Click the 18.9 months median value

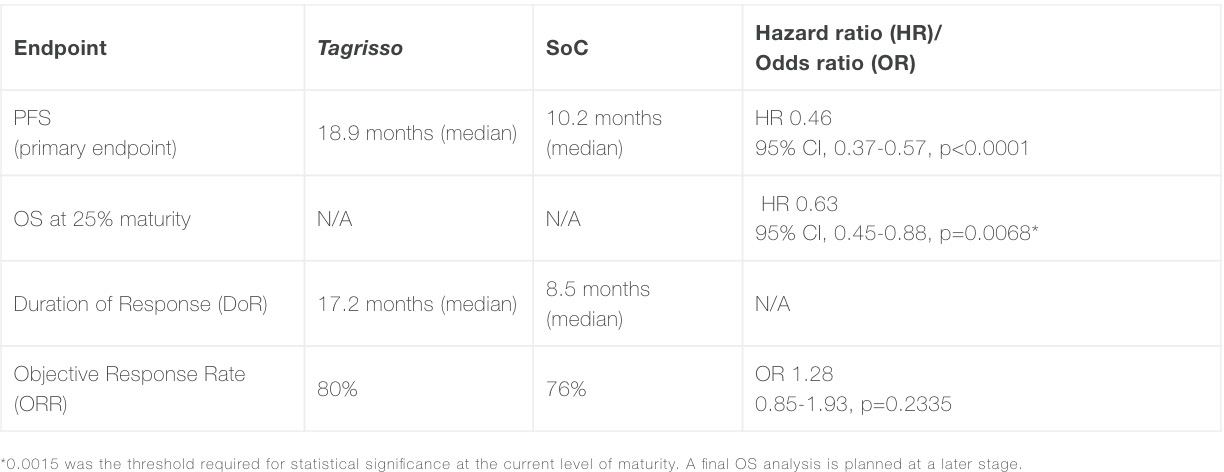[x=416, y=134]
